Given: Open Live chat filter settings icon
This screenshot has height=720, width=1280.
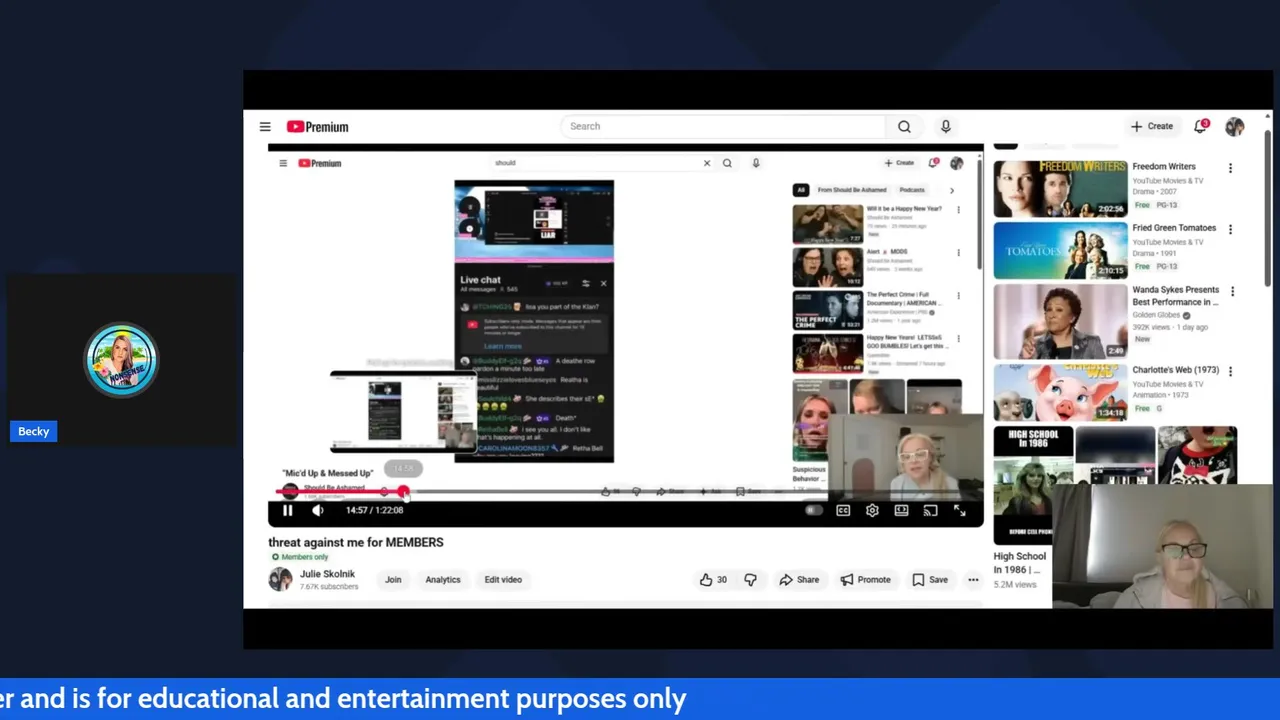Looking at the screenshot, I should [x=586, y=284].
